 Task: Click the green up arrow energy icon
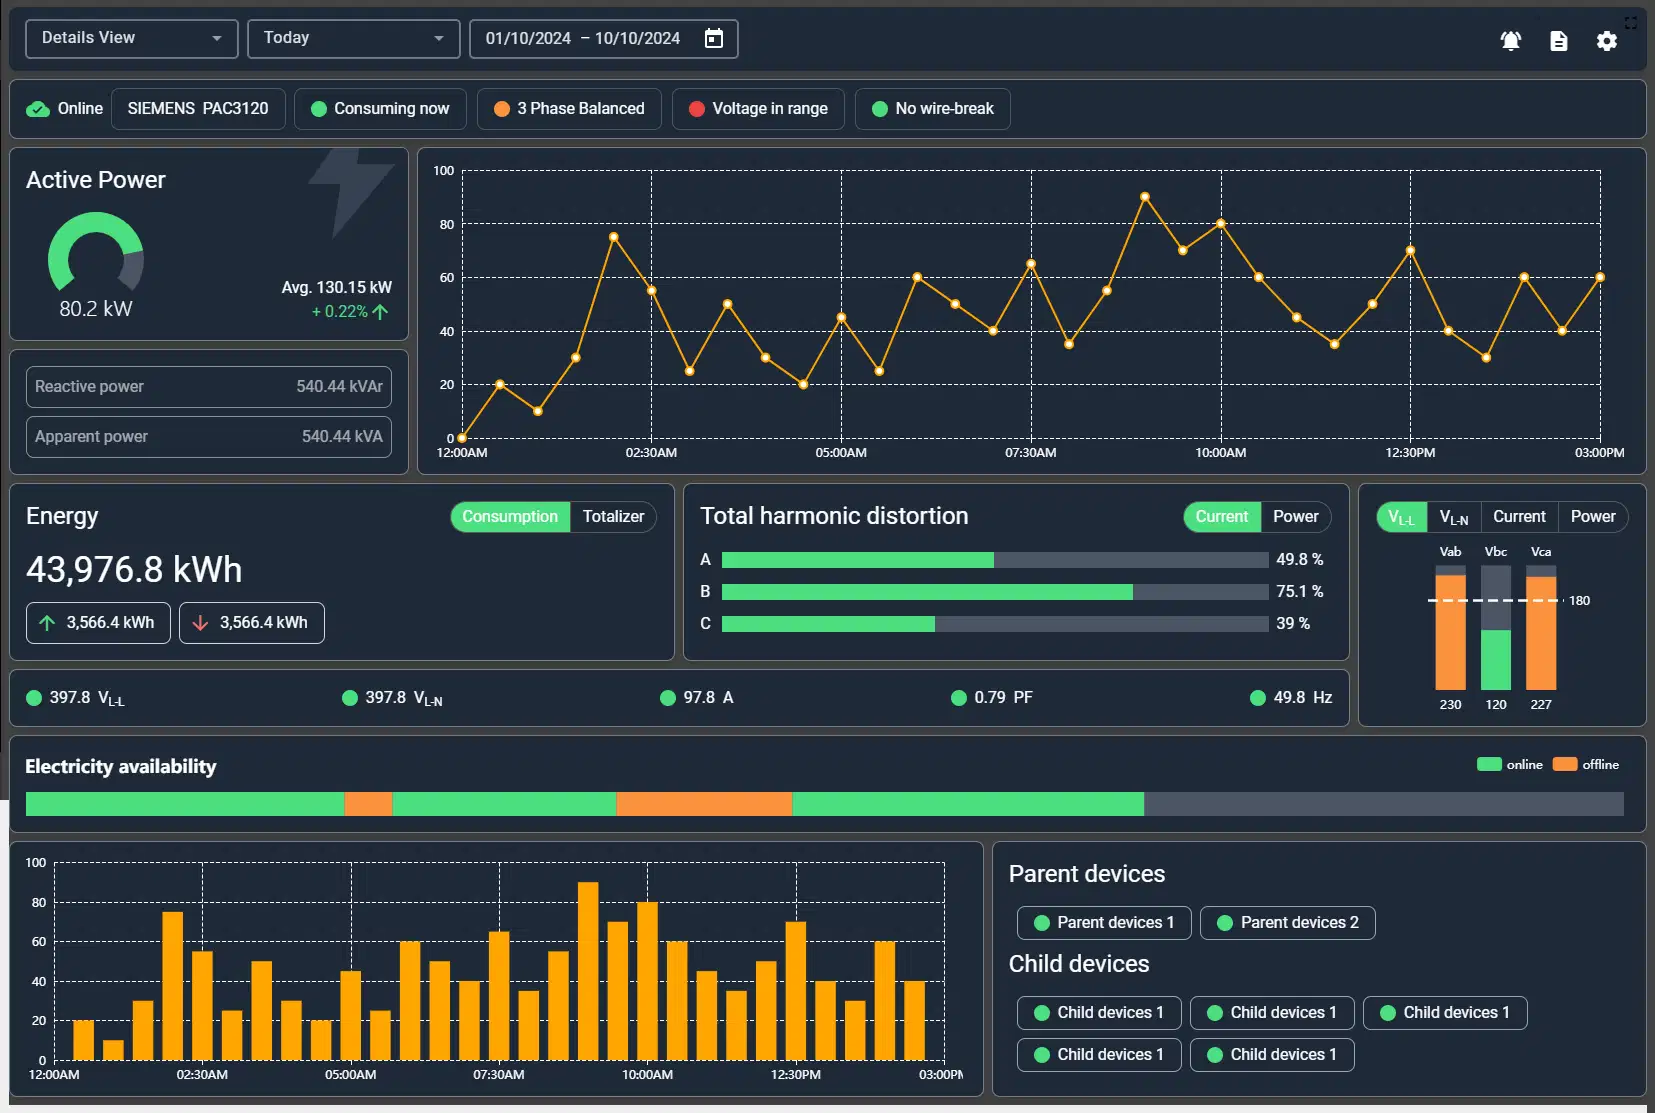coord(47,623)
